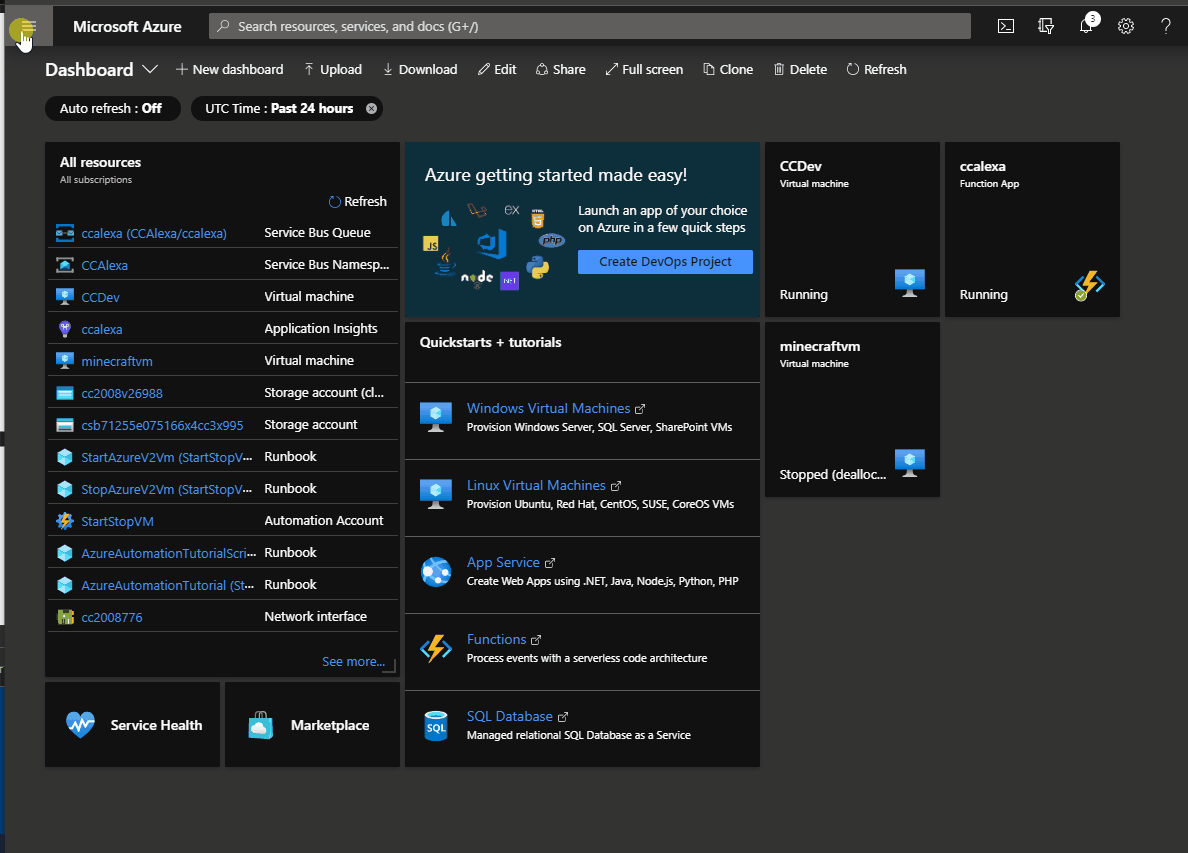Remove the UTC Time filter
Viewport: 1188px width, 853px height.
[x=371, y=108]
